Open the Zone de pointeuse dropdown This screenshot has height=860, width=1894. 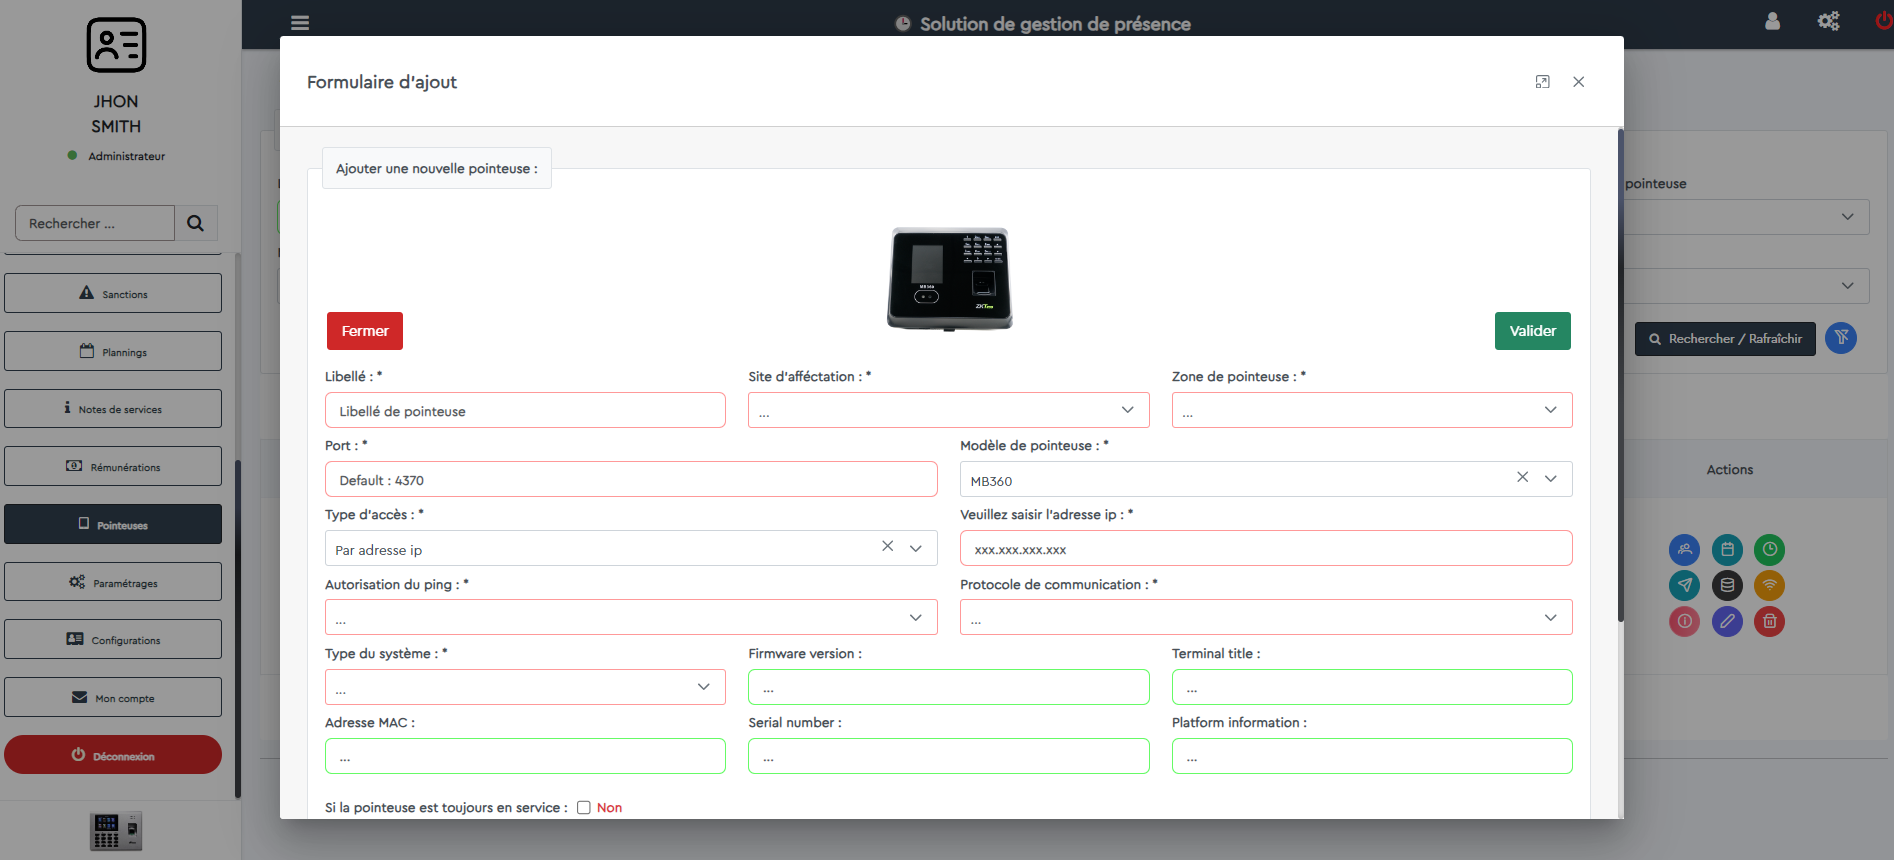1372,410
